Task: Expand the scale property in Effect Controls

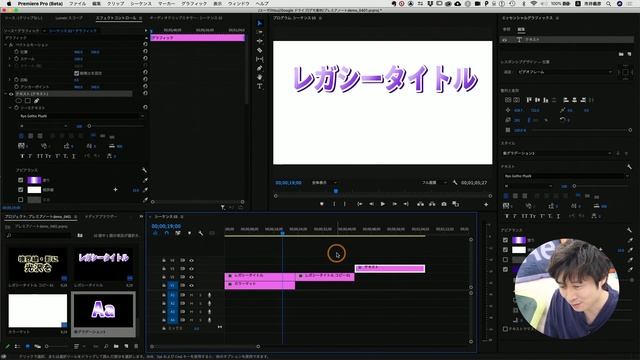Action: (10, 59)
